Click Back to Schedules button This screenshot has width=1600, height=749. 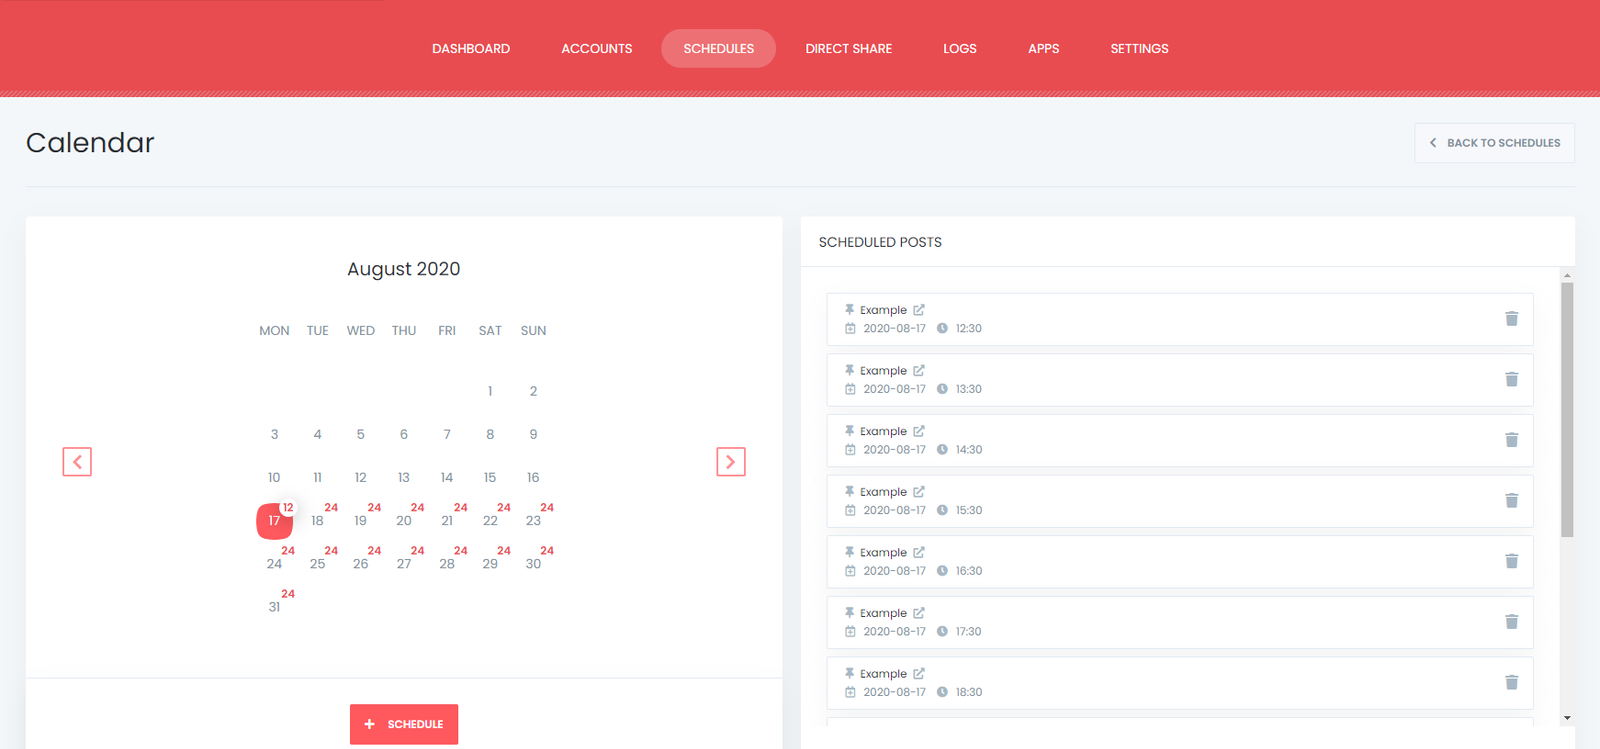pyautogui.click(x=1495, y=143)
